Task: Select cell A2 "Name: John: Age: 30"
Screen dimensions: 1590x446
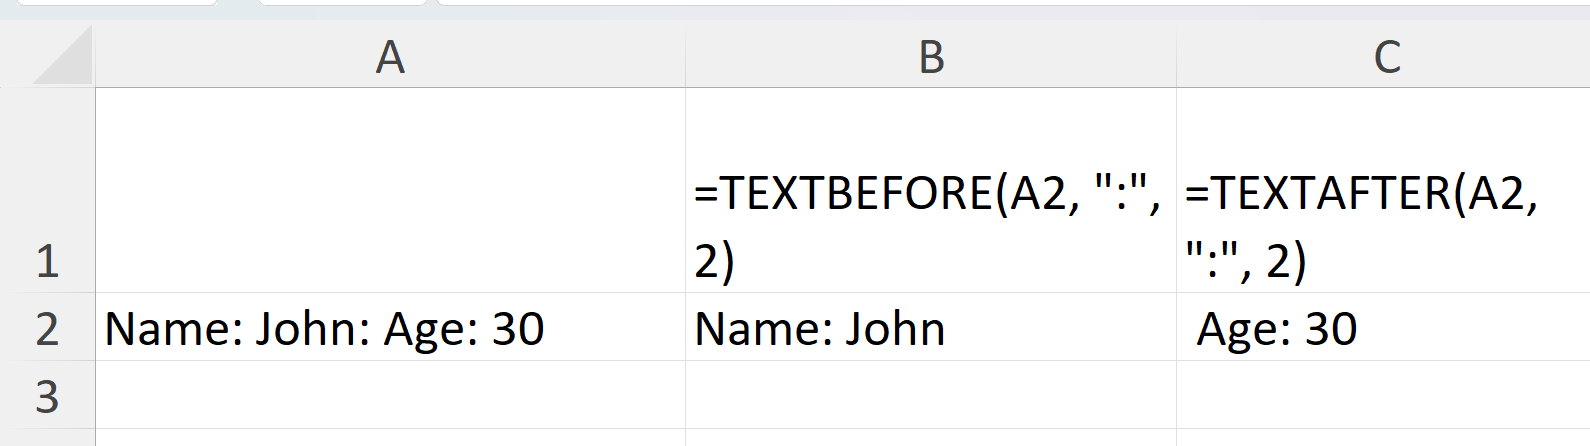Action: (390, 328)
